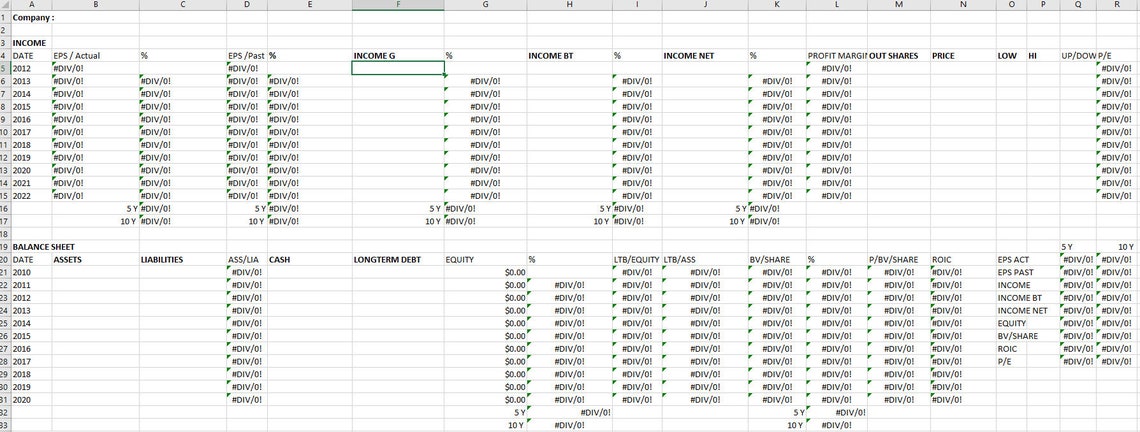The height and width of the screenshot is (432, 1140).
Task: Click the 'EPS / Actual' header cell
Action: pos(95,55)
